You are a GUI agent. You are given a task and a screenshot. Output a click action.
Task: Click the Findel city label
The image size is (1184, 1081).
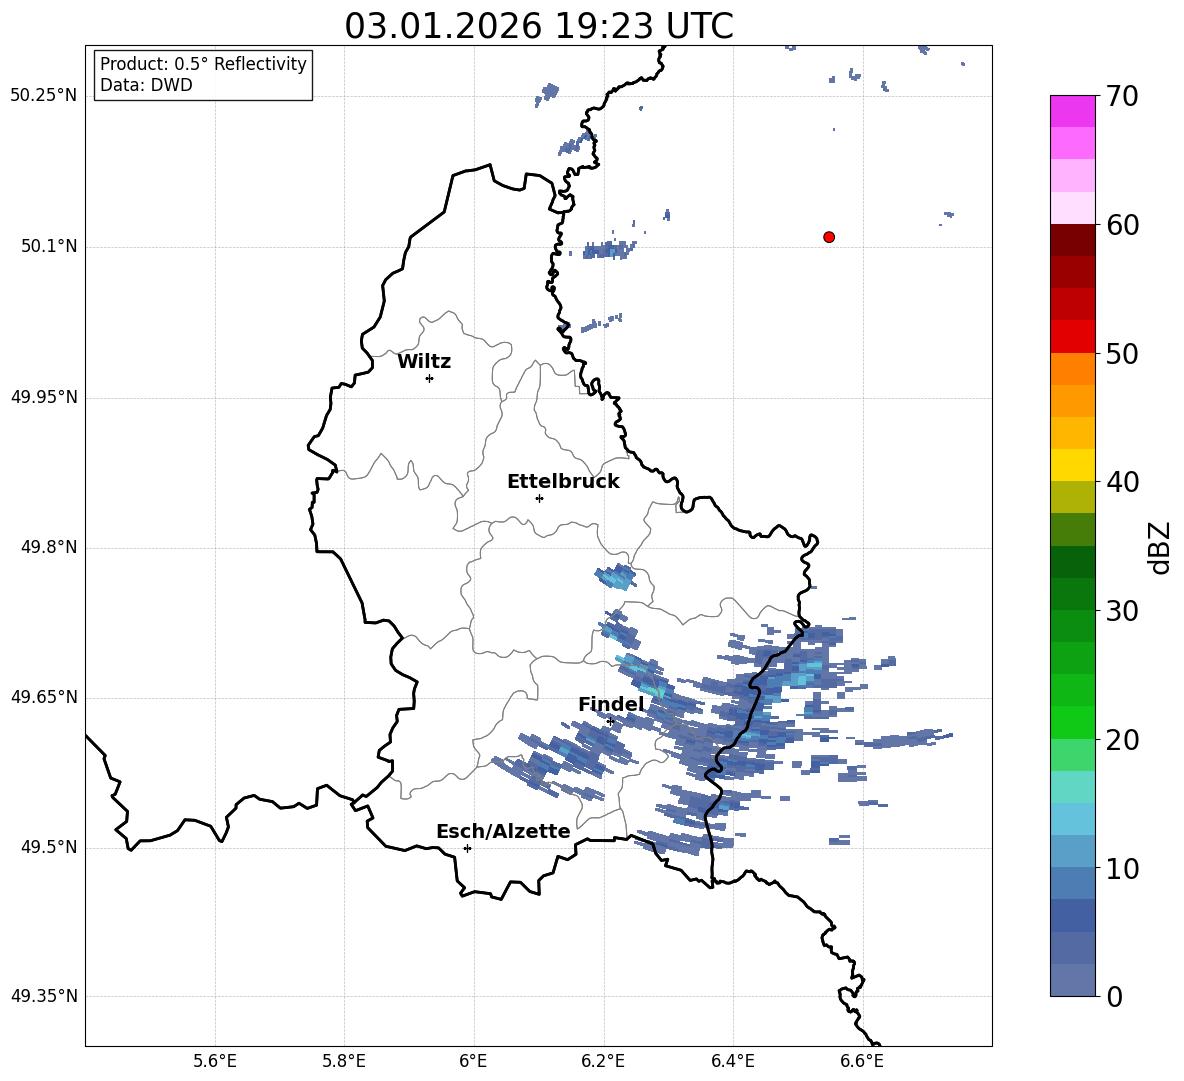point(612,704)
